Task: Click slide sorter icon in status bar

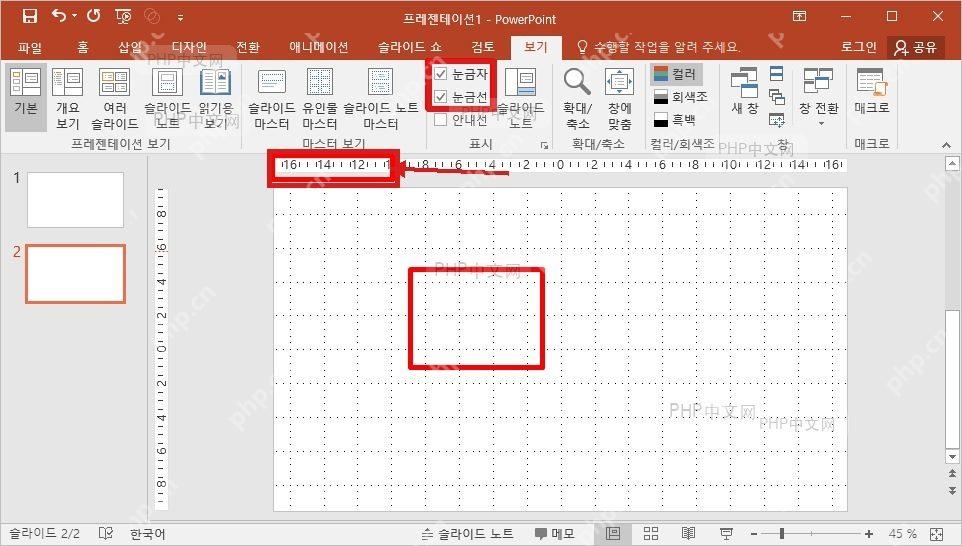Action: point(651,534)
